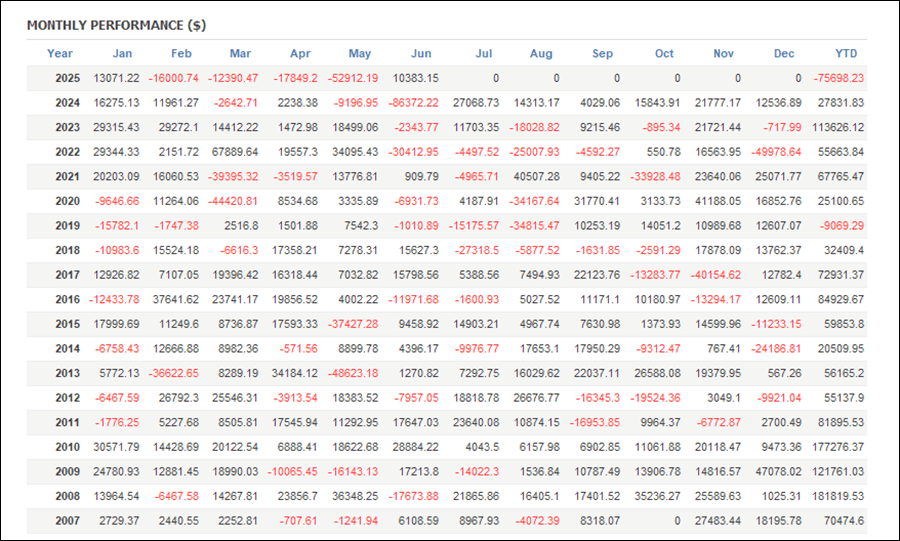Select May 2013 value -48623.18
This screenshot has height=541, width=900.
click(x=353, y=373)
